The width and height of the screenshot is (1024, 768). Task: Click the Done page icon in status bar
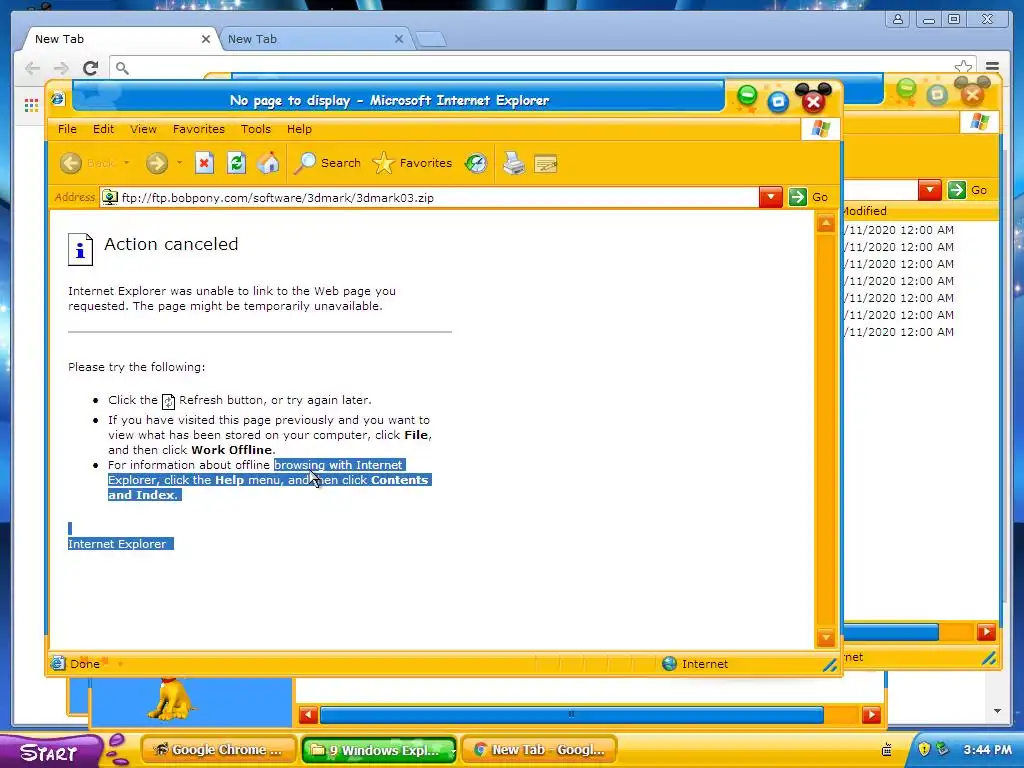(x=57, y=664)
